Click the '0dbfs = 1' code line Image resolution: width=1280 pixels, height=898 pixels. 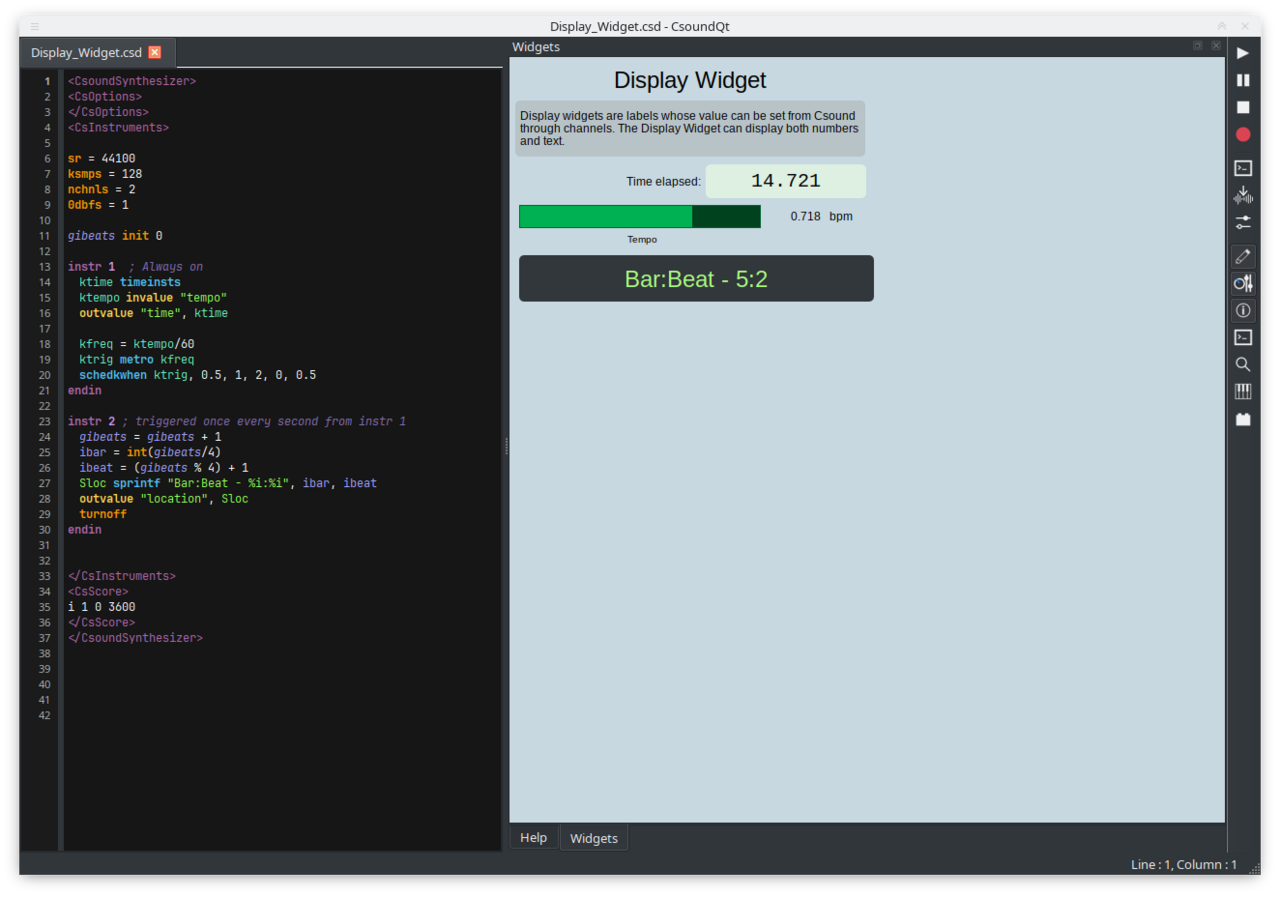[x=98, y=205]
